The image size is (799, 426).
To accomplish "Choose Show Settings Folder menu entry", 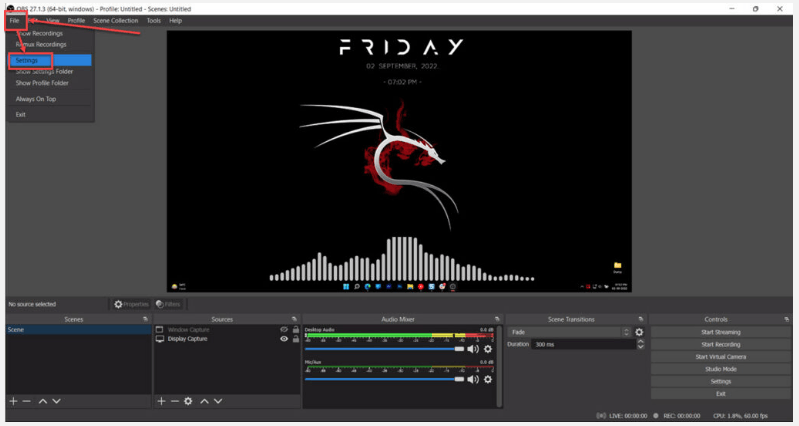I will (x=44, y=71).
